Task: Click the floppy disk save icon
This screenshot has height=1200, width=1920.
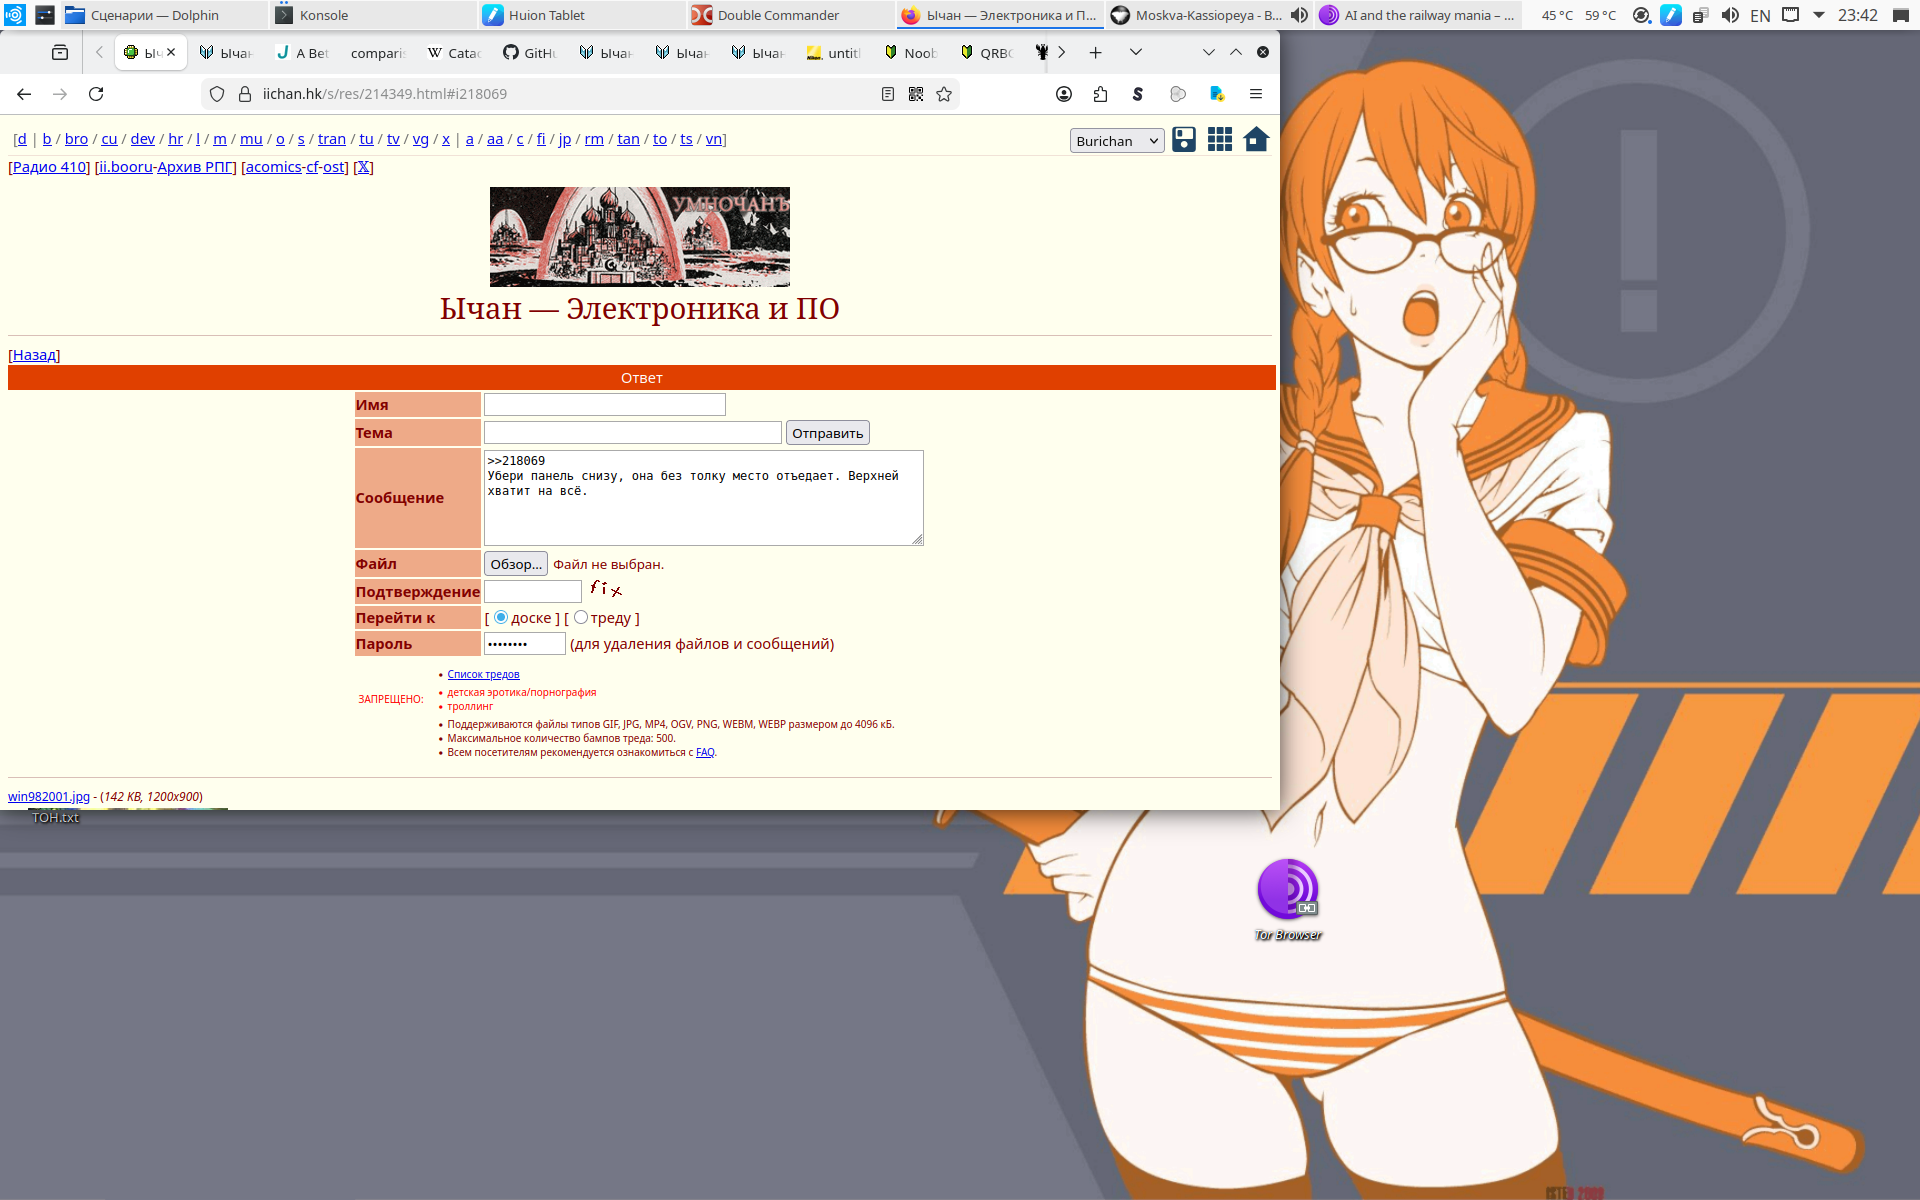Action: (1184, 140)
